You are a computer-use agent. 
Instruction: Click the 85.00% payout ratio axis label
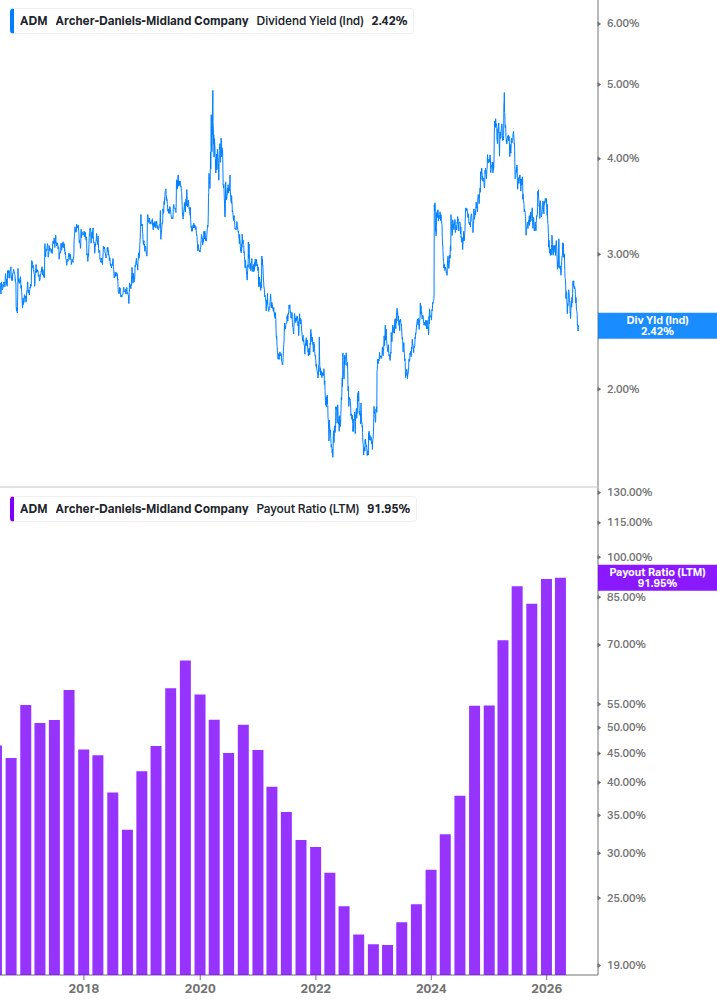(626, 597)
